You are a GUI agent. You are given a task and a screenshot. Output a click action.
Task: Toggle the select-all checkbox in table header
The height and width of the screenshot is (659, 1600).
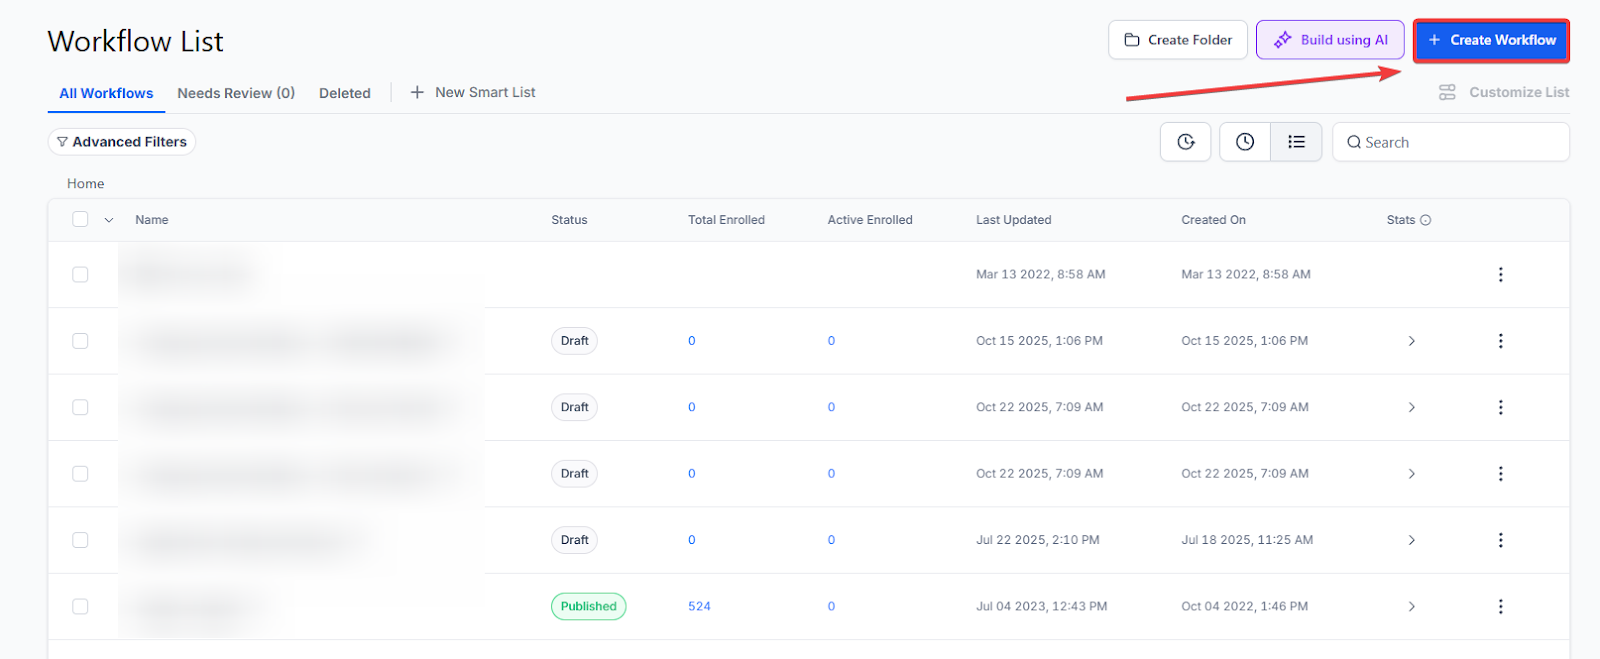click(80, 219)
